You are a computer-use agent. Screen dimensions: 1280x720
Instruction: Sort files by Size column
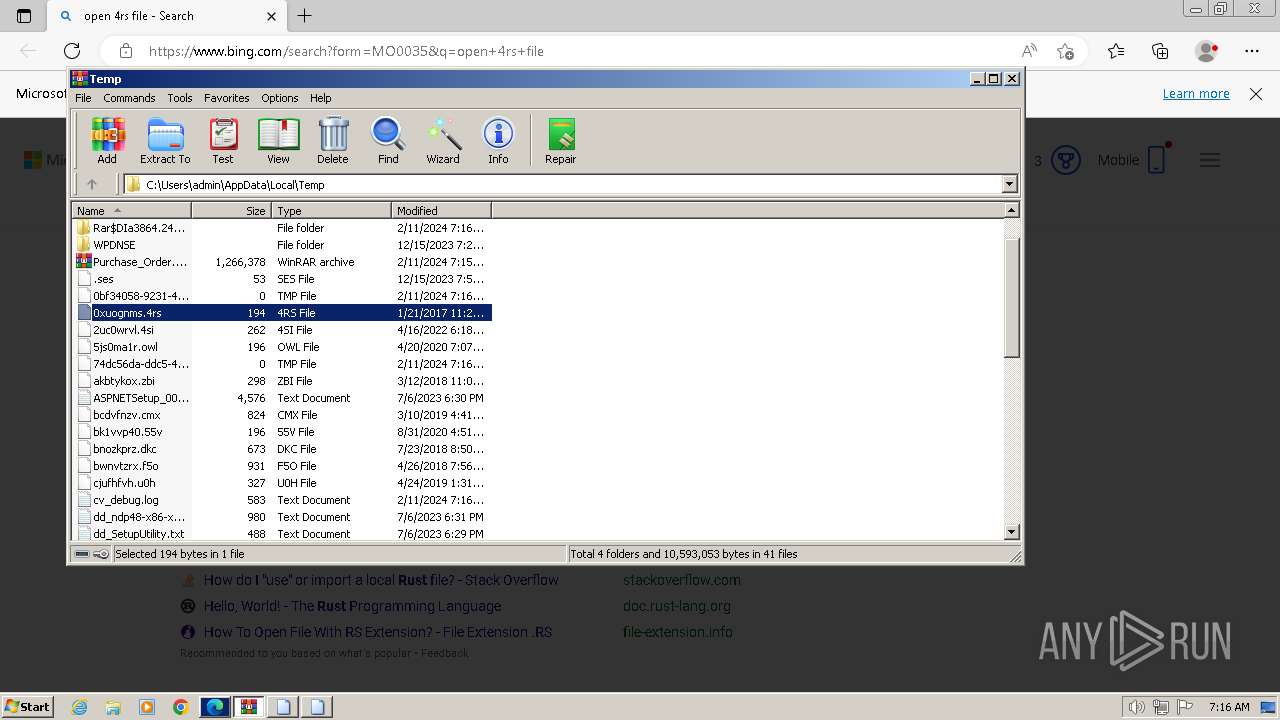(232, 210)
